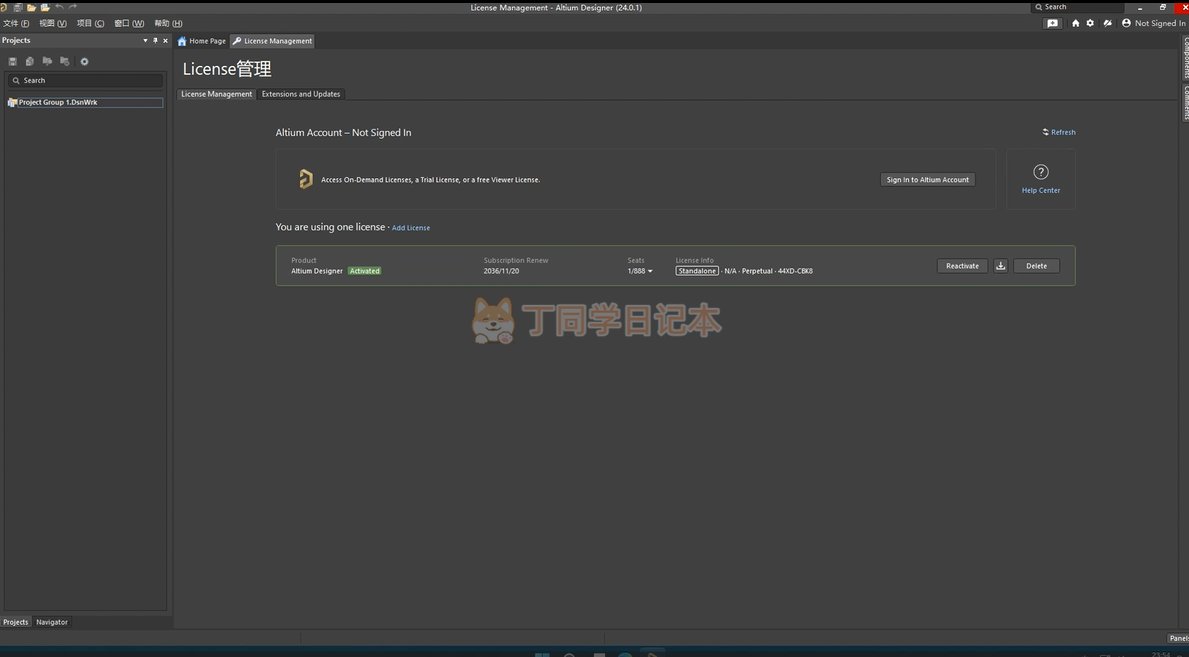Open the 文件 (F) menu
The width and height of the screenshot is (1189, 657).
[x=16, y=24]
